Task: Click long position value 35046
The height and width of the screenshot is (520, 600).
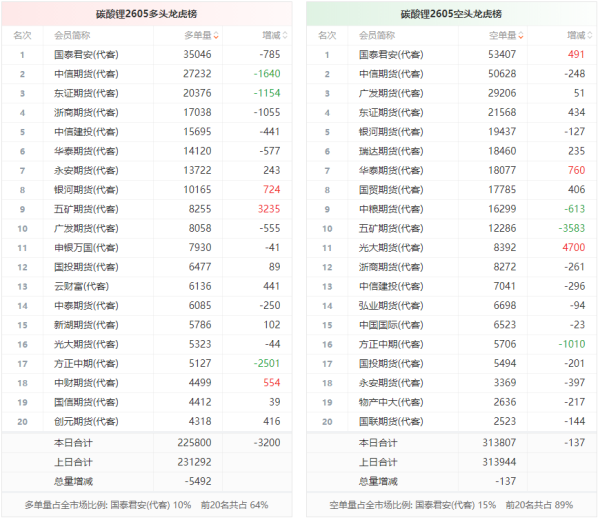Action: point(197,54)
